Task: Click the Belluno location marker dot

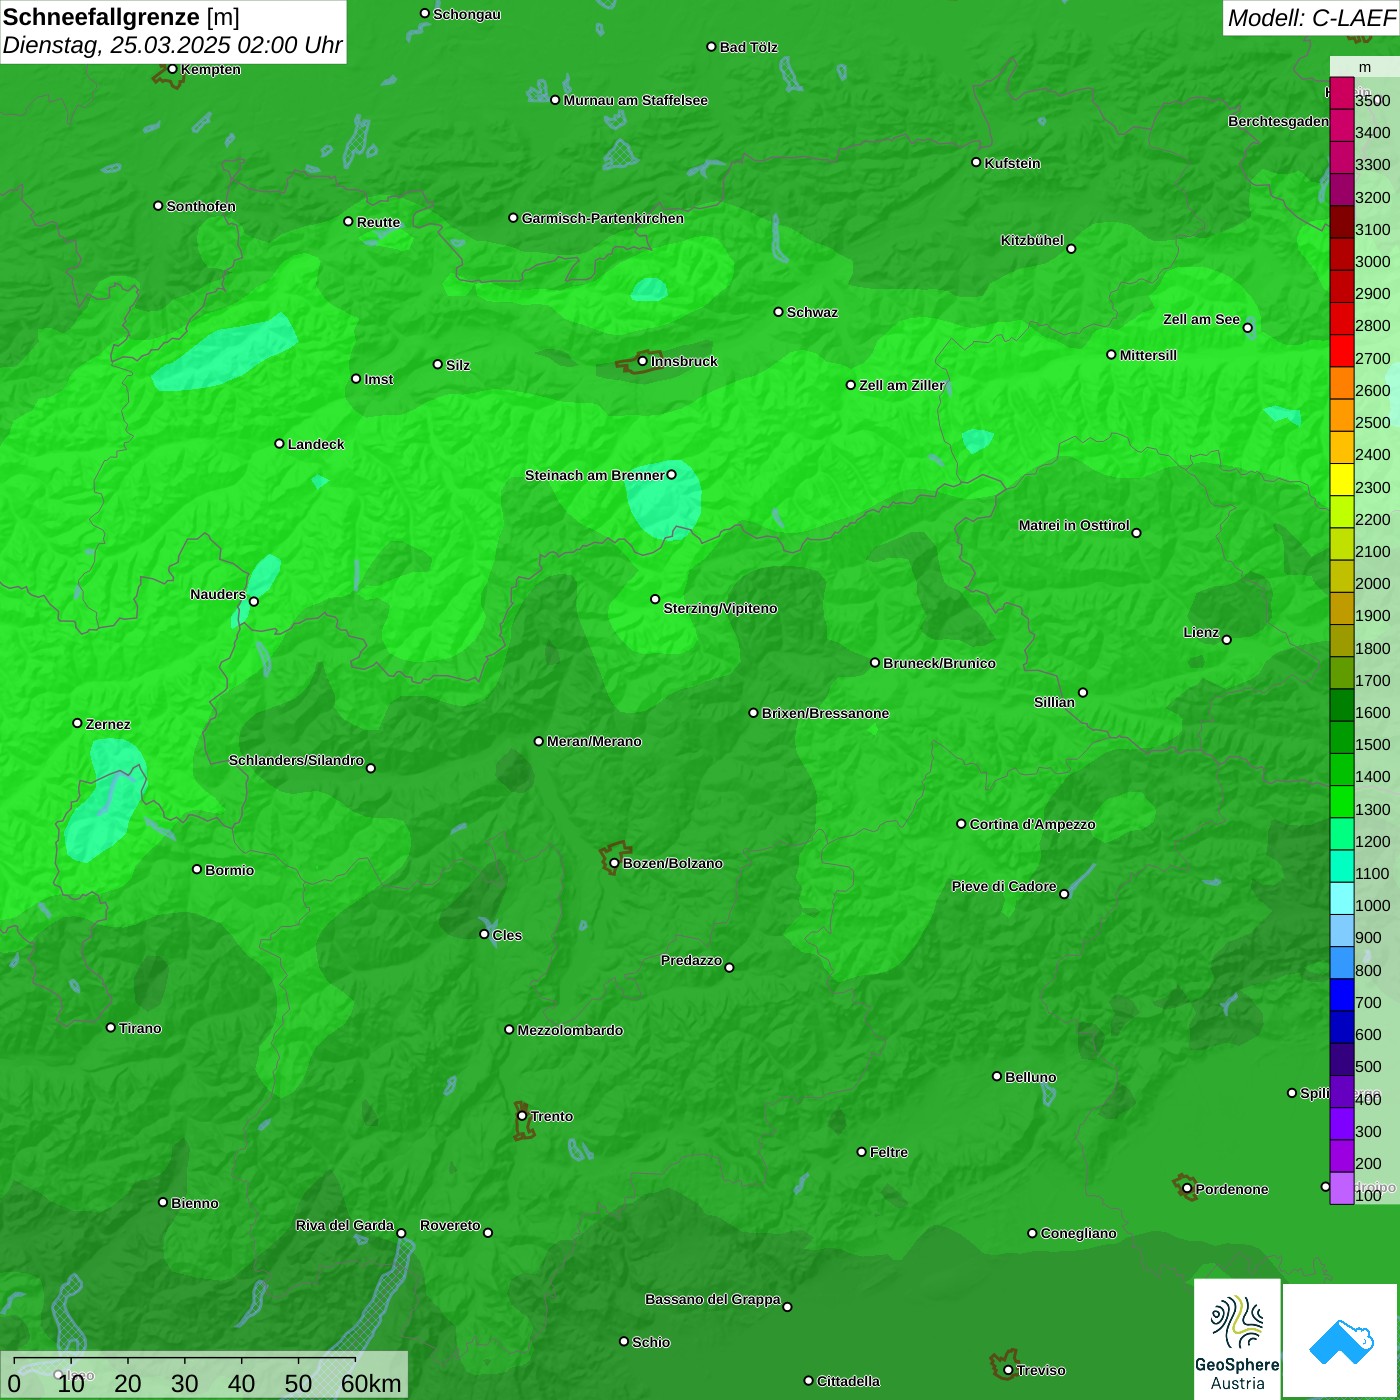Action: point(996,1076)
